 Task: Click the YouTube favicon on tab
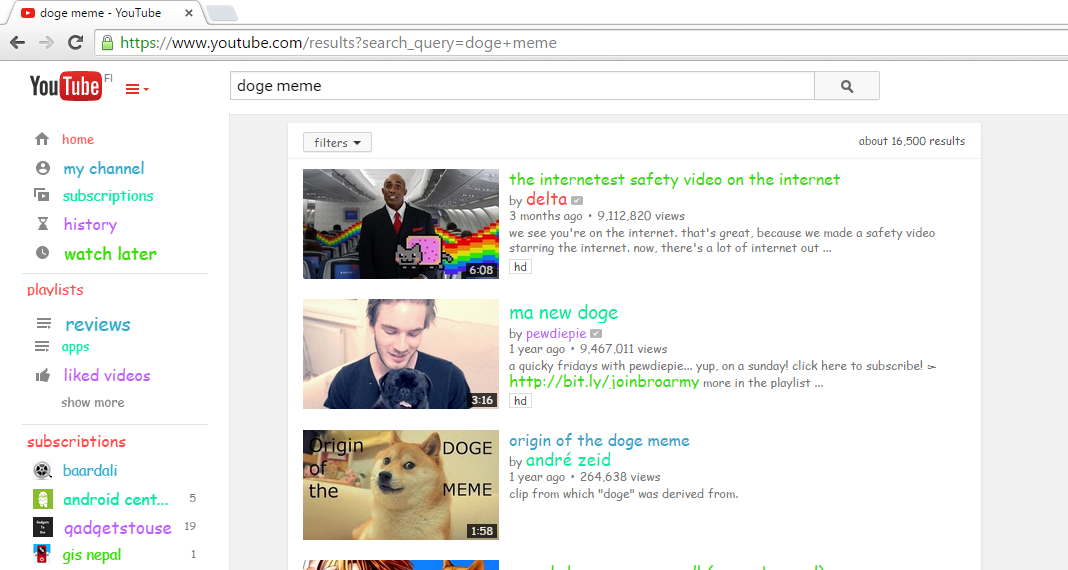click(x=28, y=12)
